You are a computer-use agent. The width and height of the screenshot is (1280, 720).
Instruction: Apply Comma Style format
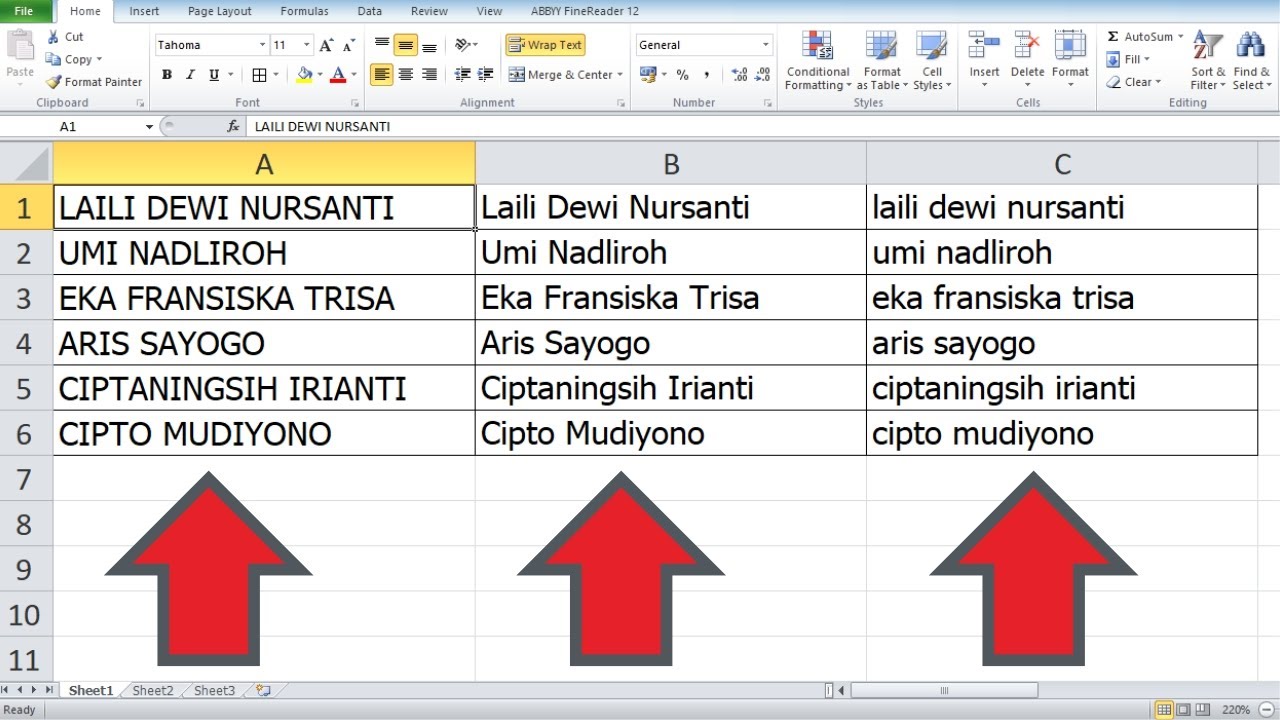707,75
